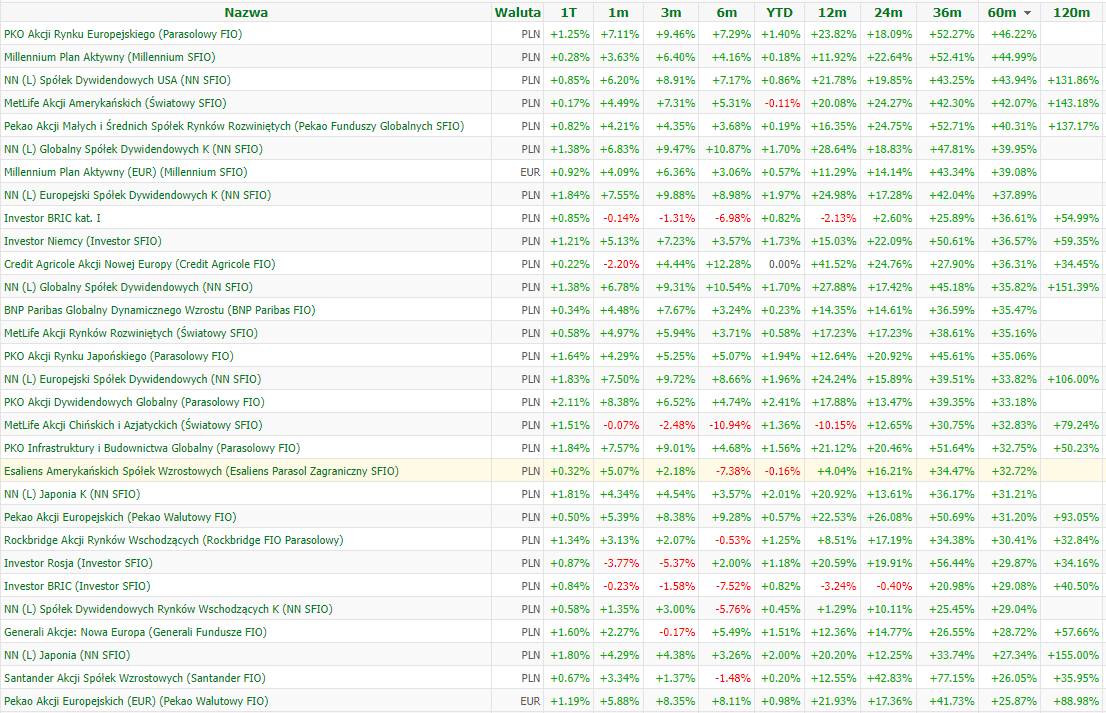1106x713 pixels.
Task: Open PKO Akcji Rynku Japońskiego fund
Action: [118, 356]
